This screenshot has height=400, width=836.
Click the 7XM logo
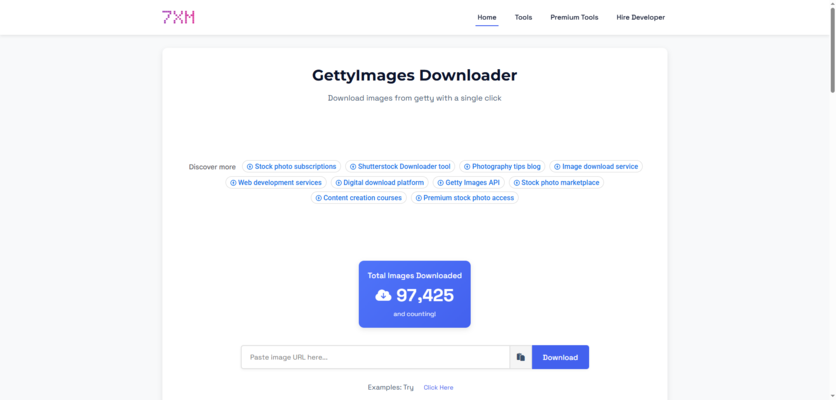coord(178,18)
